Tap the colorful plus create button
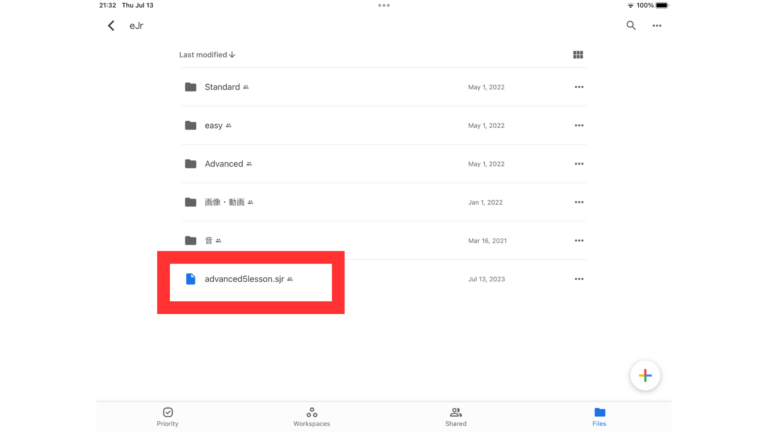 click(x=645, y=375)
